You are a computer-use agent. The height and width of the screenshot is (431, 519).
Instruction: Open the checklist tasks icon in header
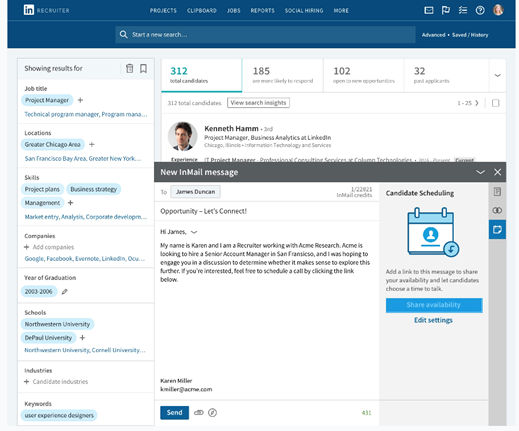463,10
